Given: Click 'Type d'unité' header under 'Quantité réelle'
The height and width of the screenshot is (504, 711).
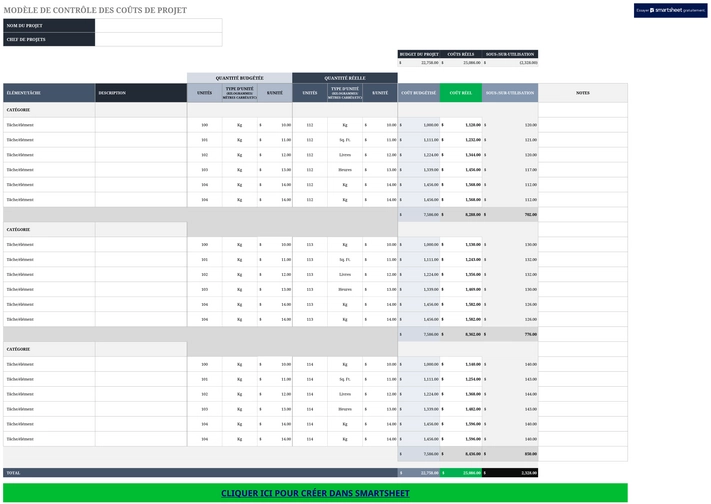Looking at the screenshot, I should [345, 93].
